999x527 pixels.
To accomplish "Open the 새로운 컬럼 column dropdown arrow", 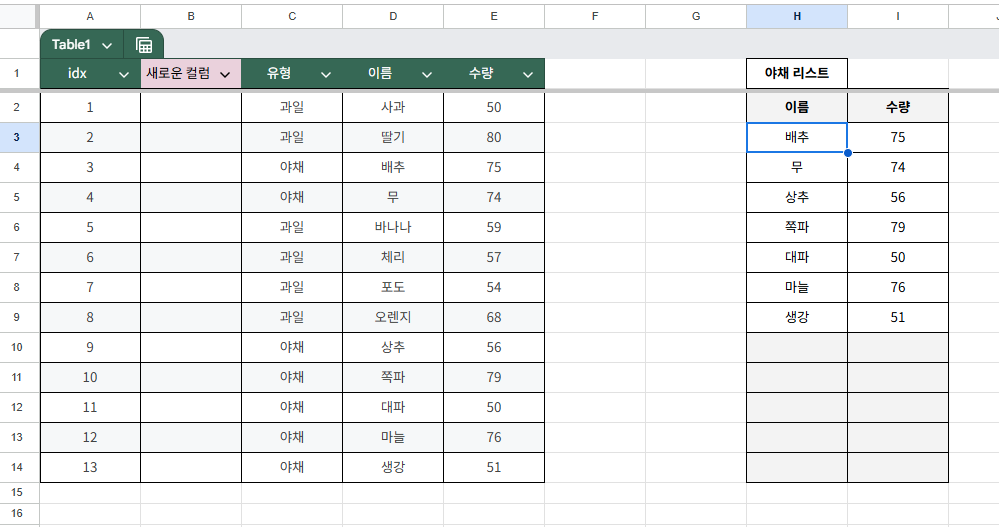I will [x=225, y=75].
